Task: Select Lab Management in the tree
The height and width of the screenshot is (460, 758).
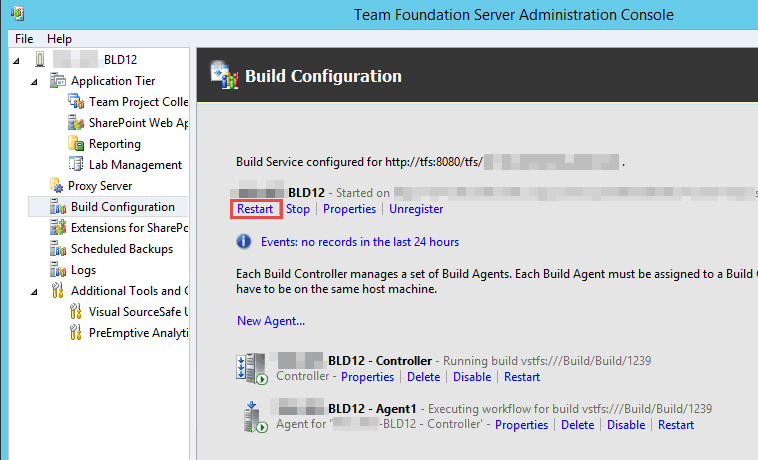Action: 135,165
